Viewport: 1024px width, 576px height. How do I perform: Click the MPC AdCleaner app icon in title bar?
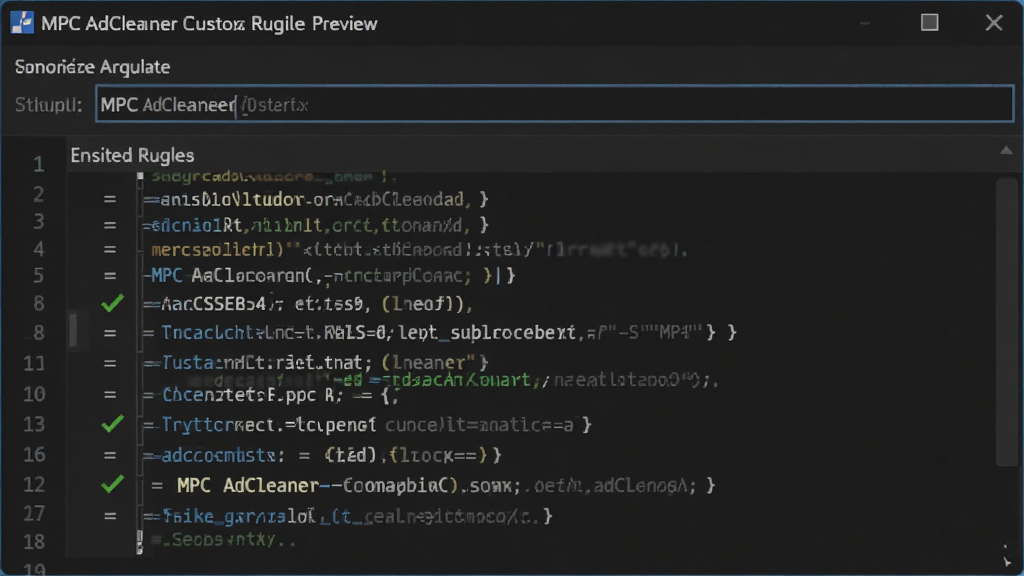pyautogui.click(x=22, y=23)
